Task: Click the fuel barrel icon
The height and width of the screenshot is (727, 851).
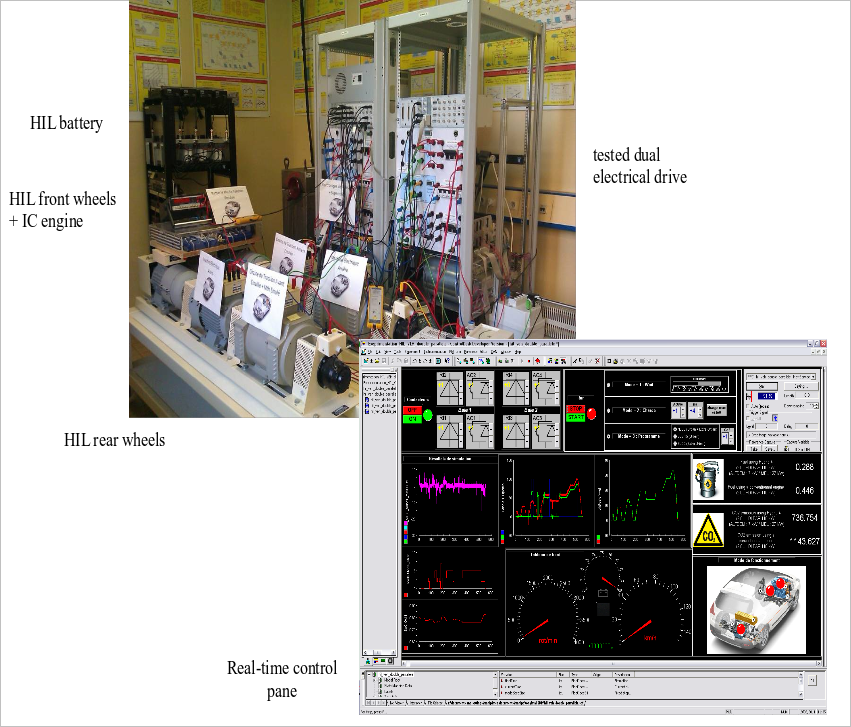Action: coord(710,477)
